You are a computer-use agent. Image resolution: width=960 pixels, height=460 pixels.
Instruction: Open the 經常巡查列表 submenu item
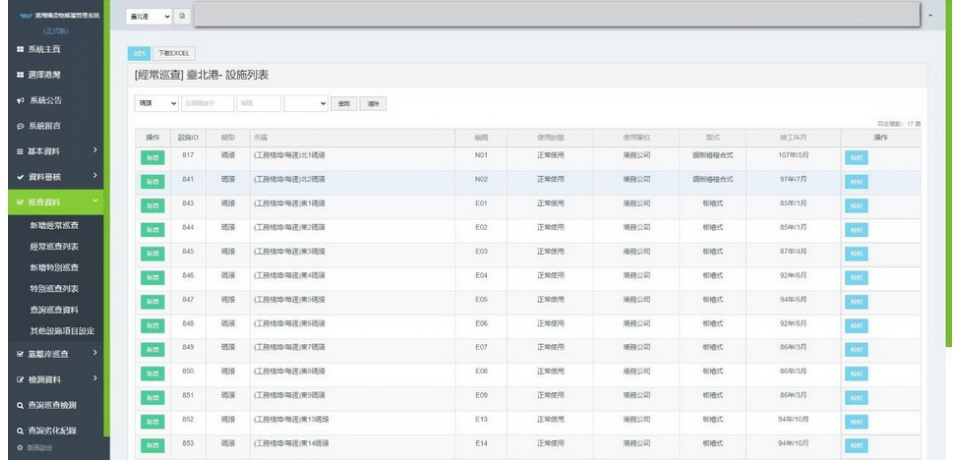[58, 246]
